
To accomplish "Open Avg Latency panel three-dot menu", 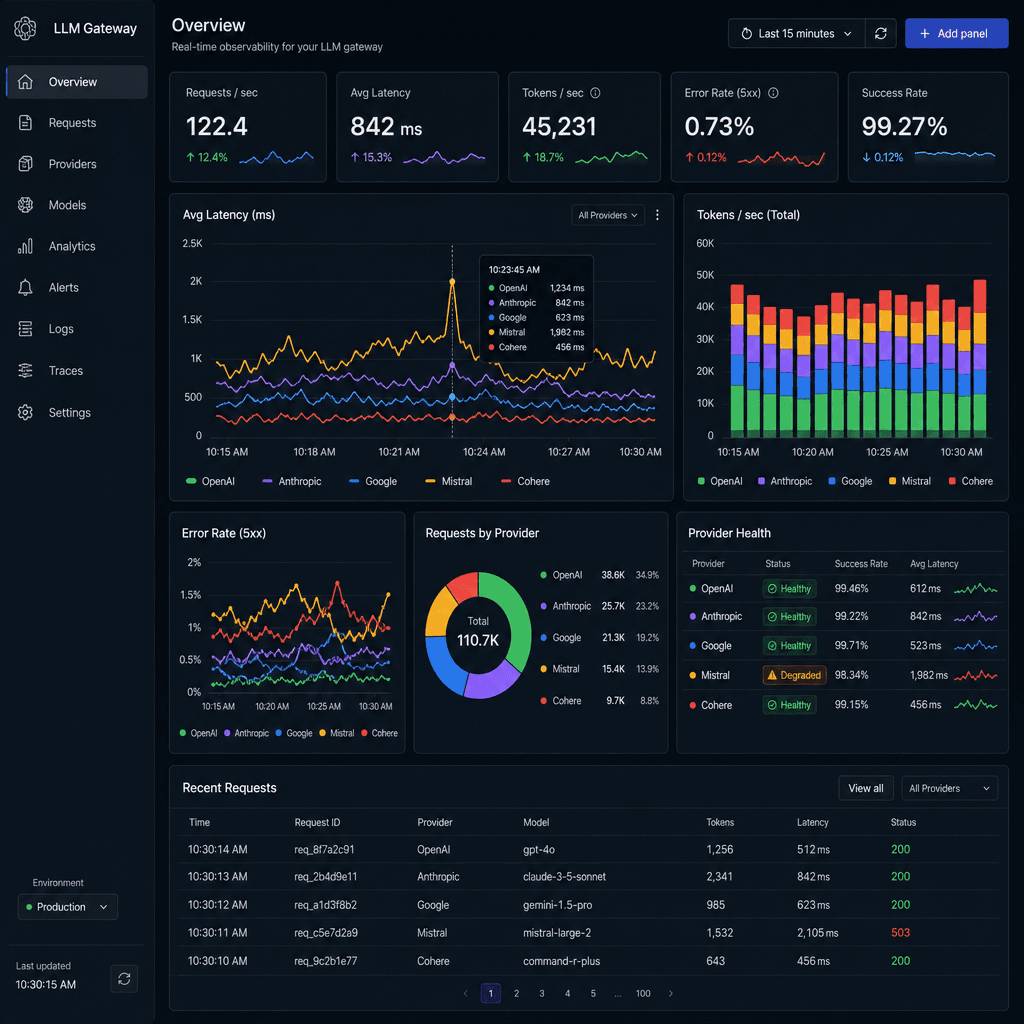I will coord(657,215).
